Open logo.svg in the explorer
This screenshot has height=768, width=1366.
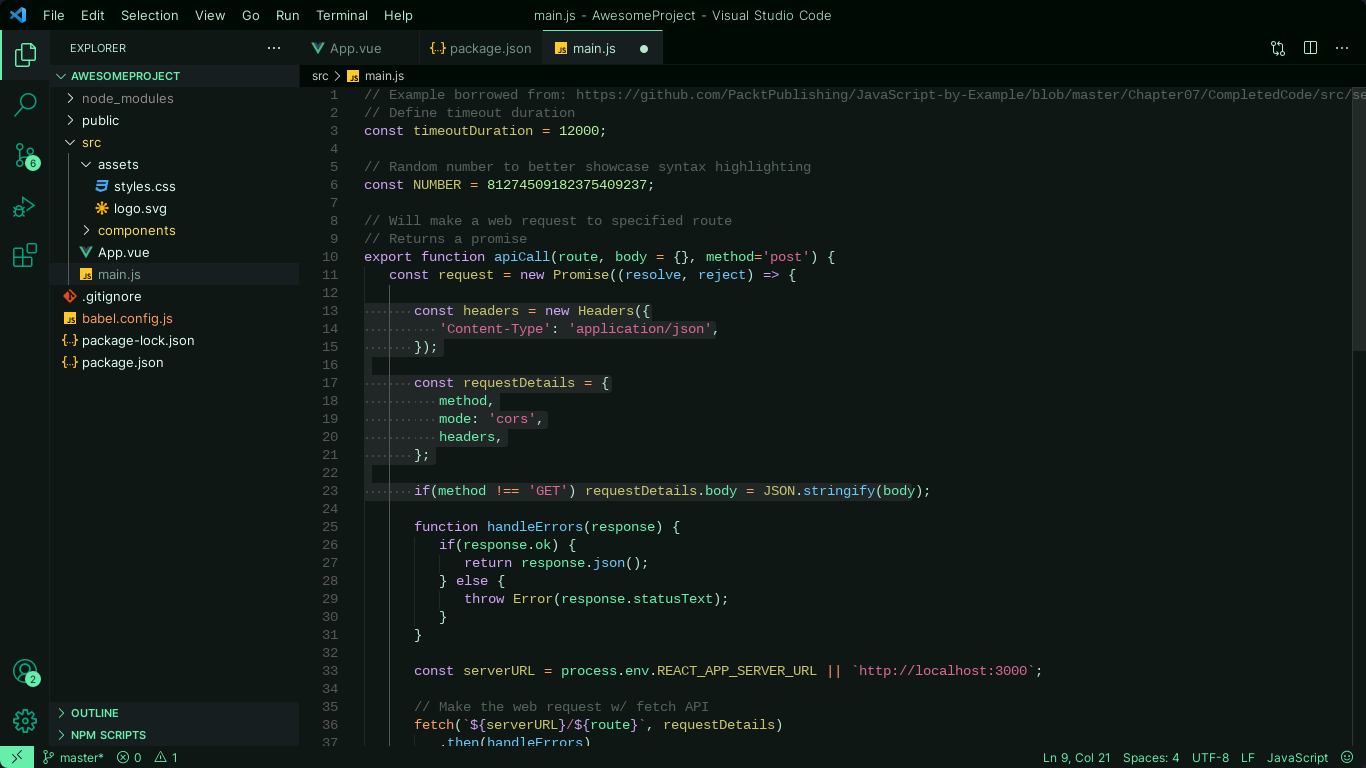[x=175, y=208]
